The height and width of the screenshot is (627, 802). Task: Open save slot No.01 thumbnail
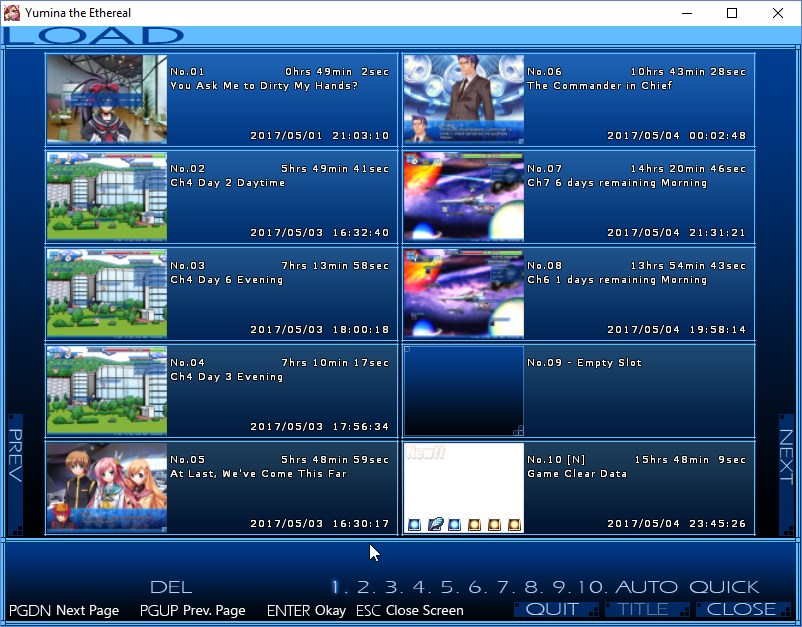[107, 99]
